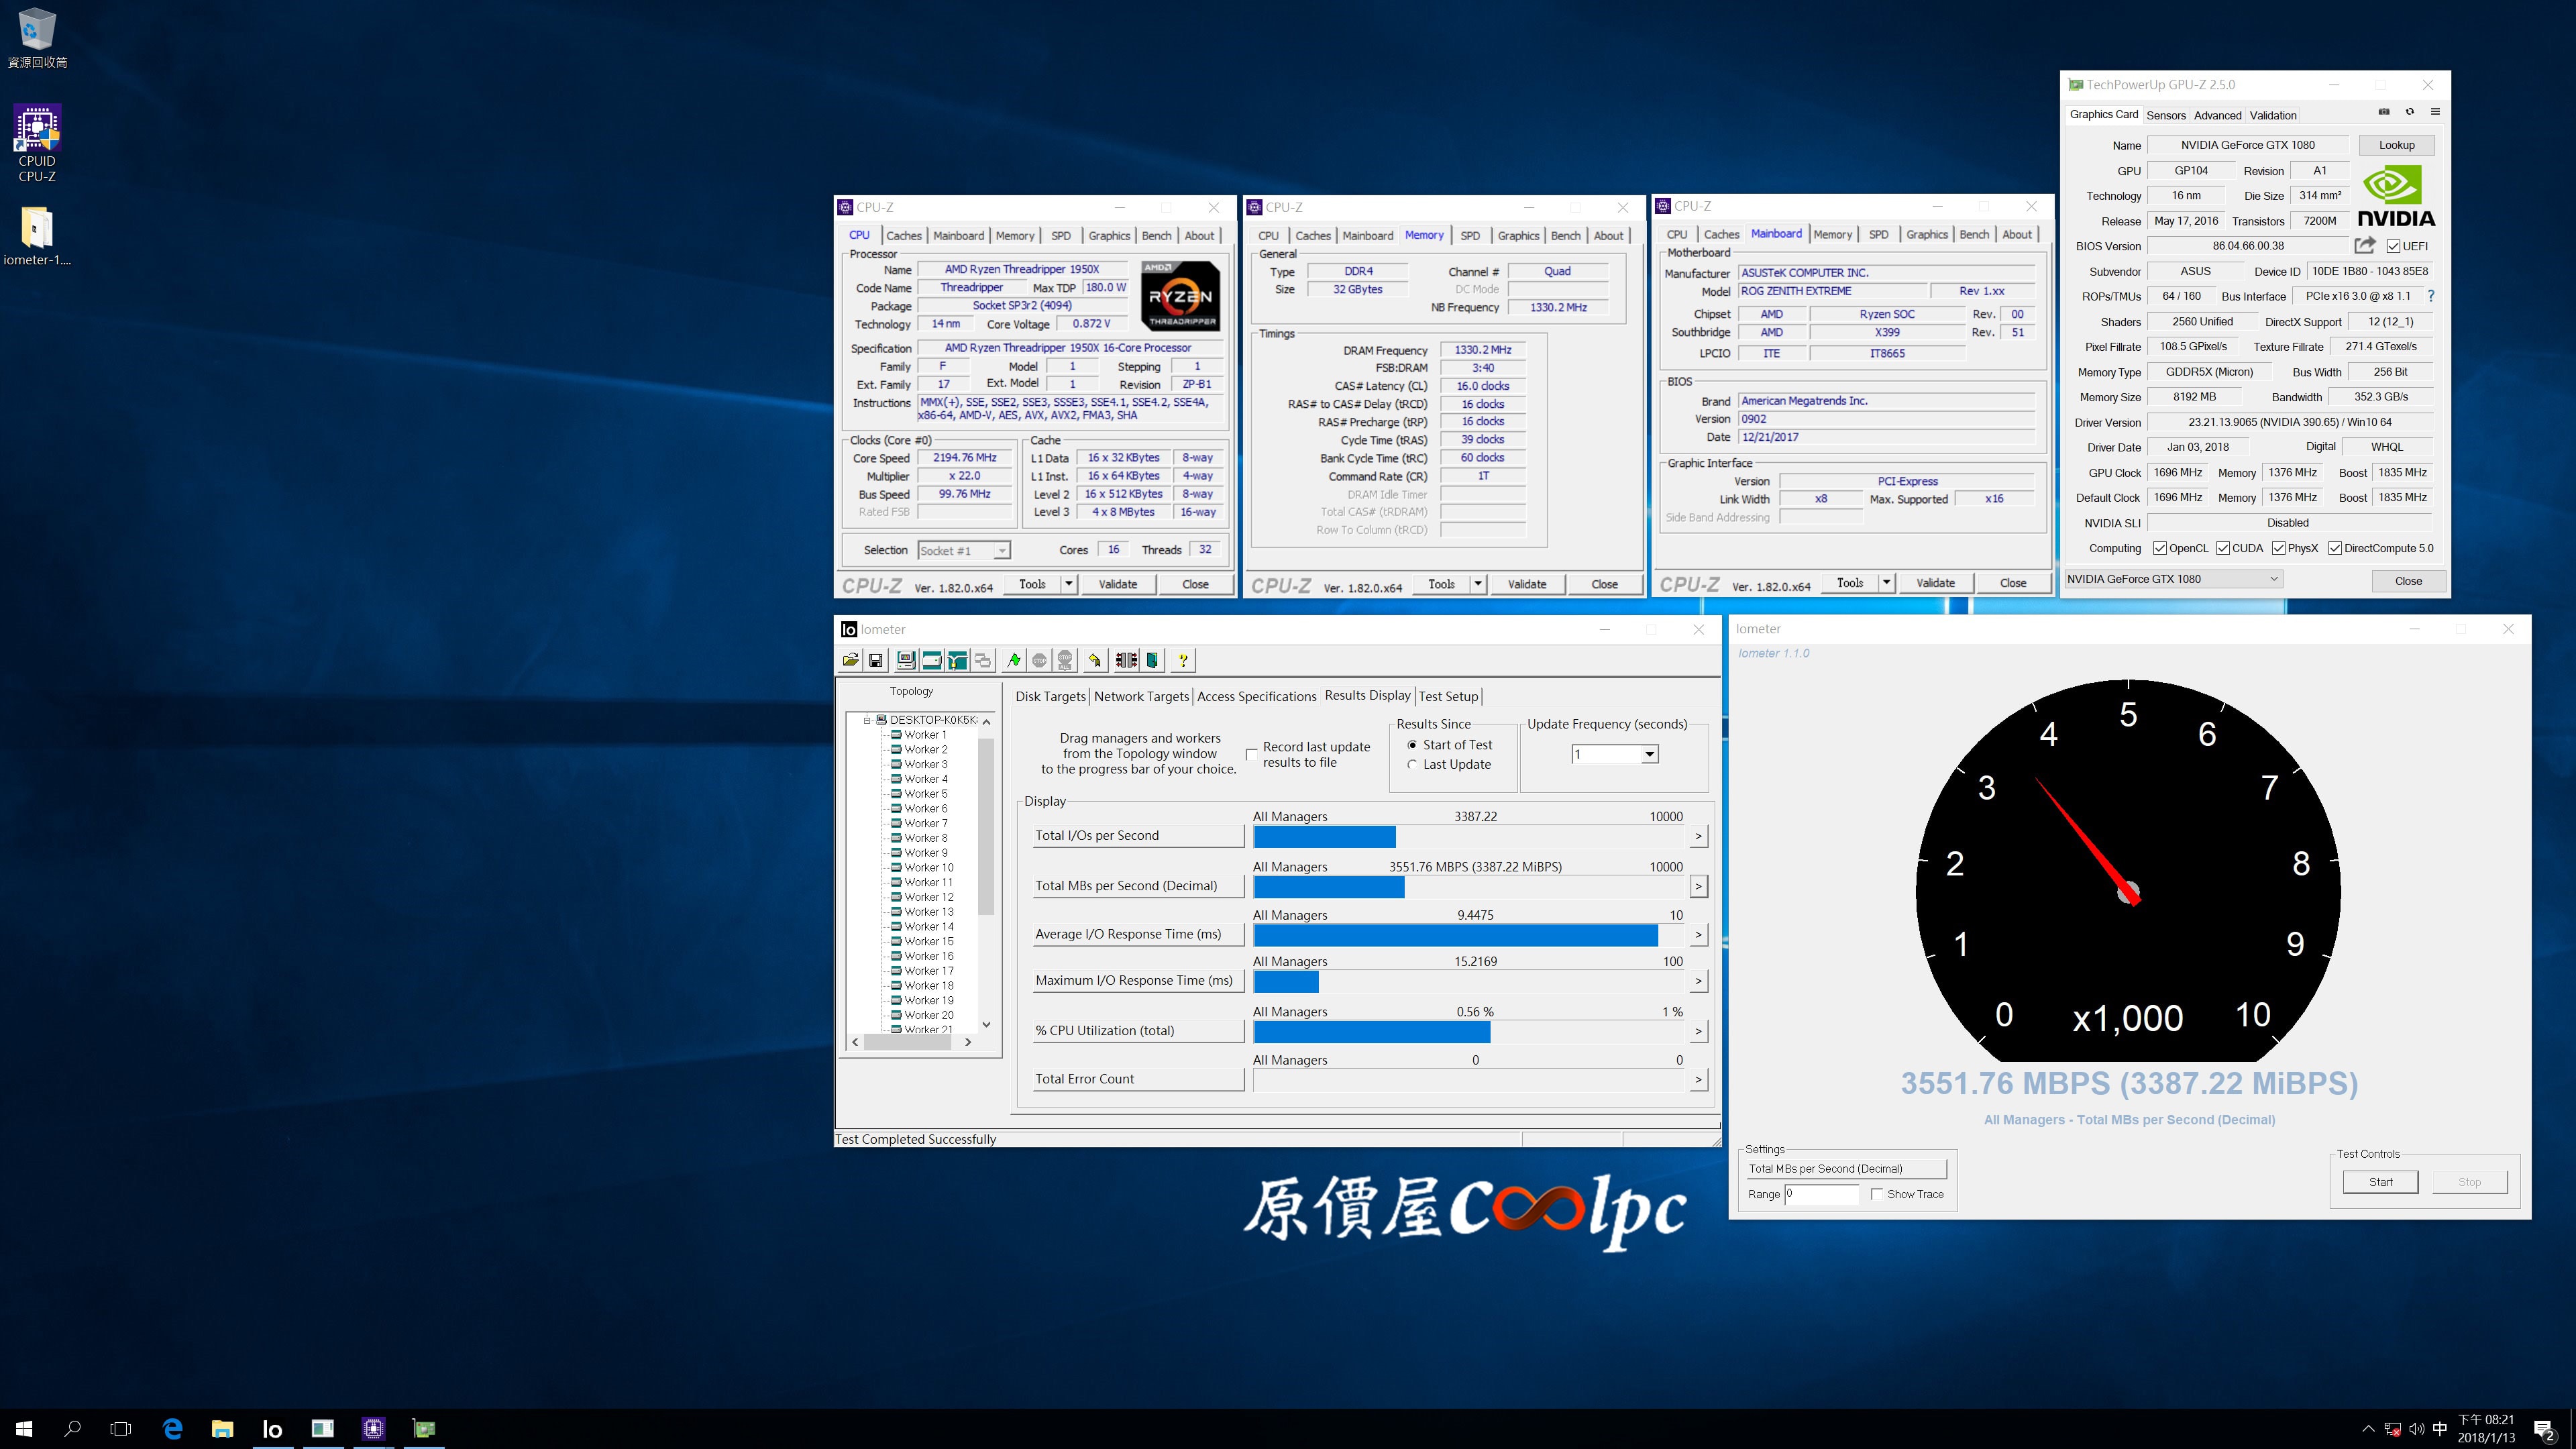Open Iometer help question mark icon
The height and width of the screenshot is (1449, 2576).
[x=1183, y=660]
